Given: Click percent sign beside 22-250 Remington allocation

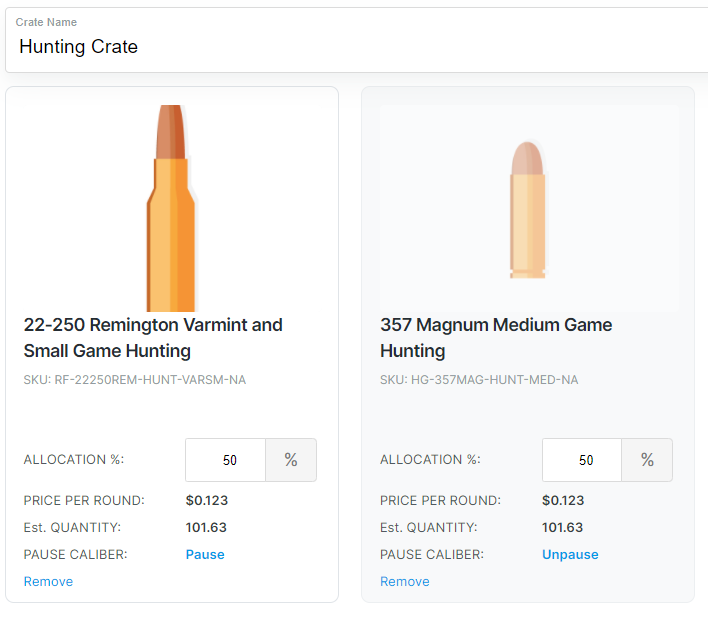Looking at the screenshot, I should click(x=291, y=460).
